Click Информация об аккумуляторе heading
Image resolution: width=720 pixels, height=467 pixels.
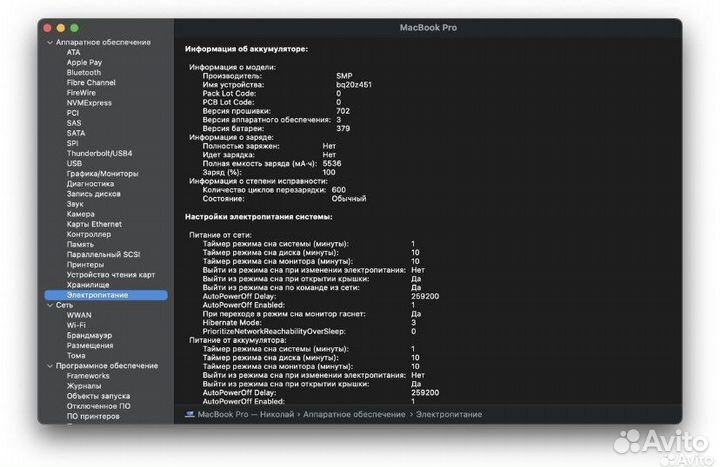pos(246,49)
